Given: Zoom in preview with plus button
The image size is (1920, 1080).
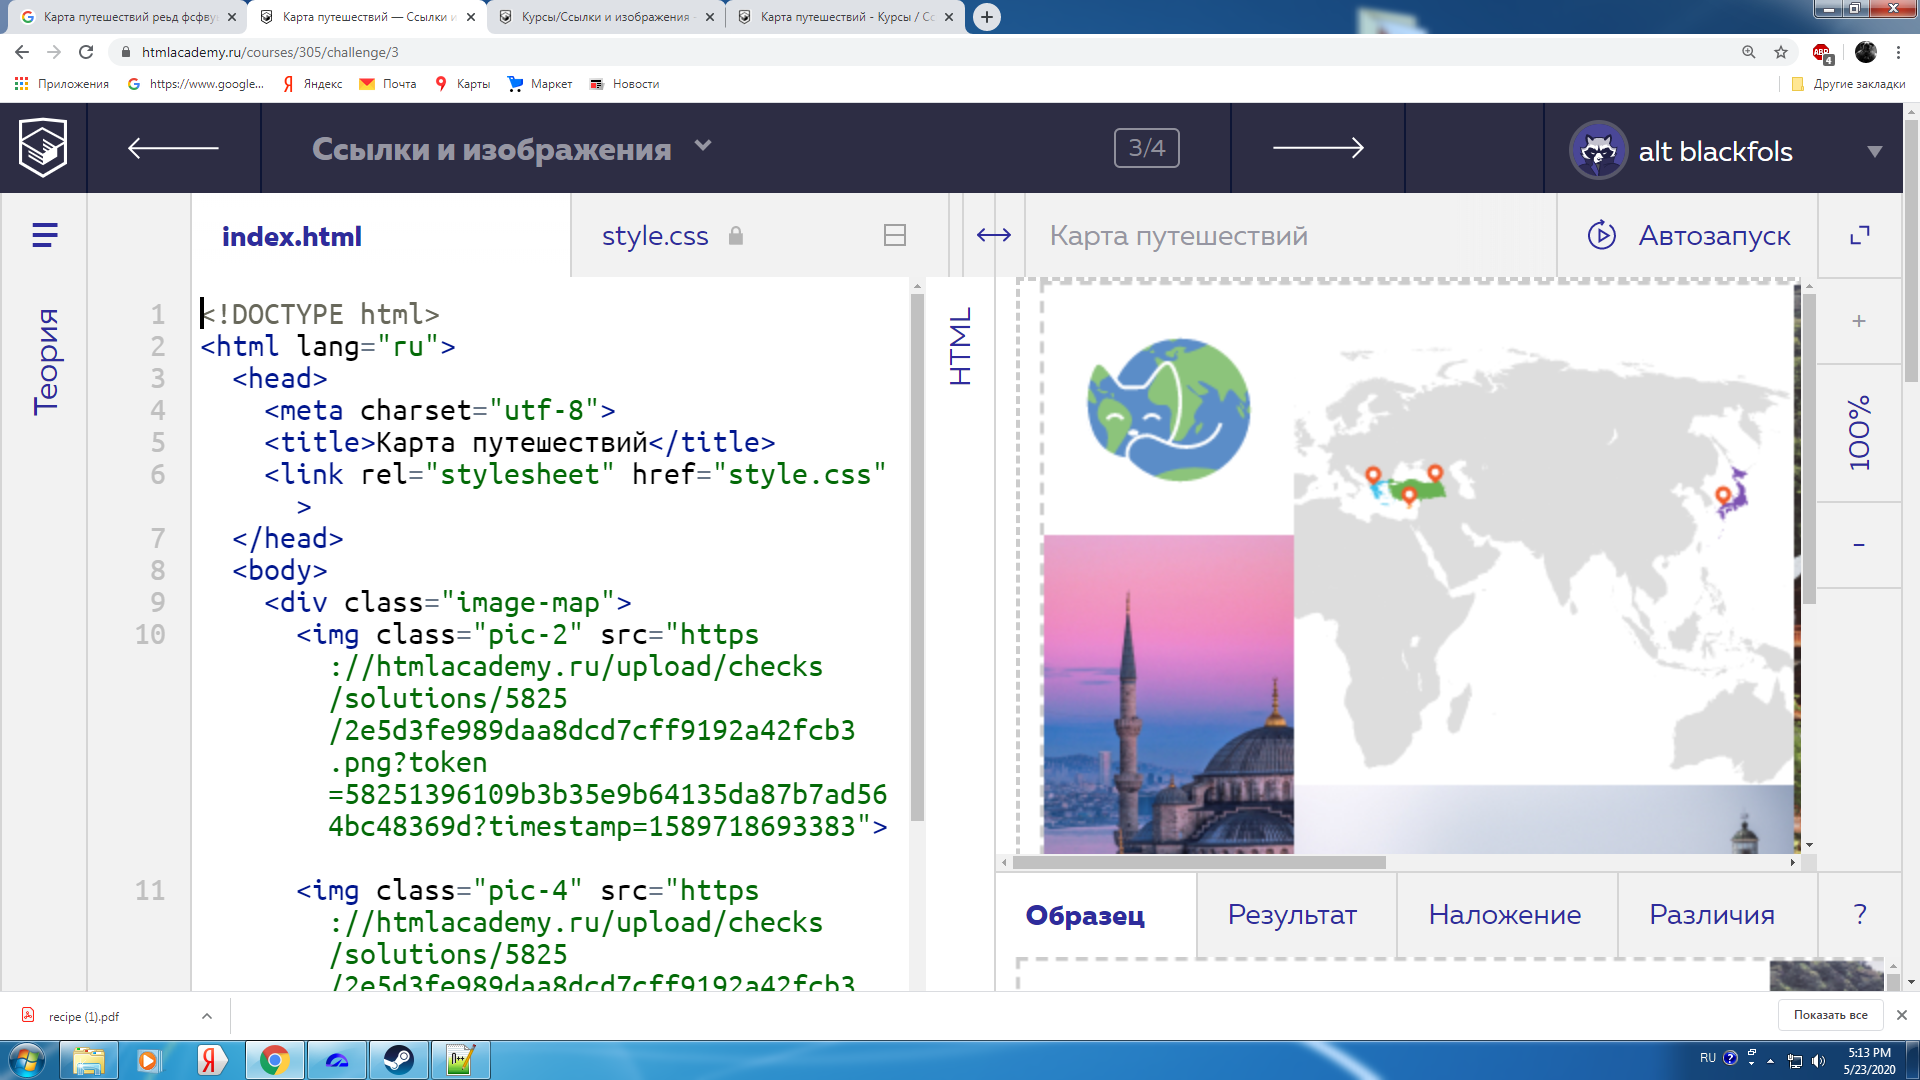Looking at the screenshot, I should 1858,321.
